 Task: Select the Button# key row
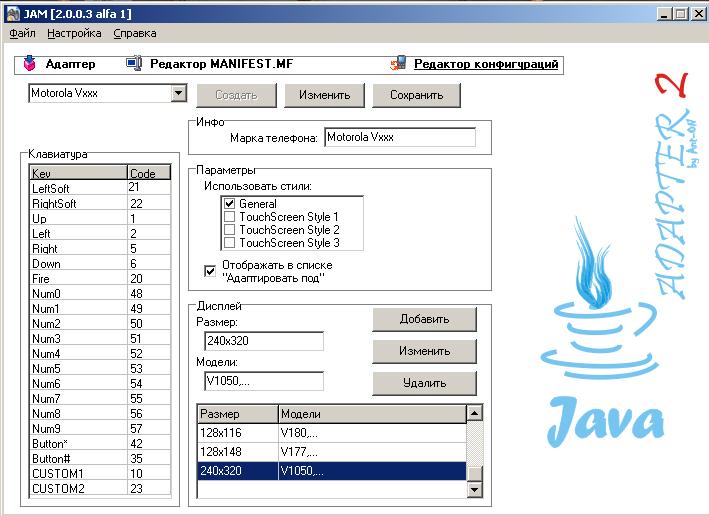tap(100, 458)
